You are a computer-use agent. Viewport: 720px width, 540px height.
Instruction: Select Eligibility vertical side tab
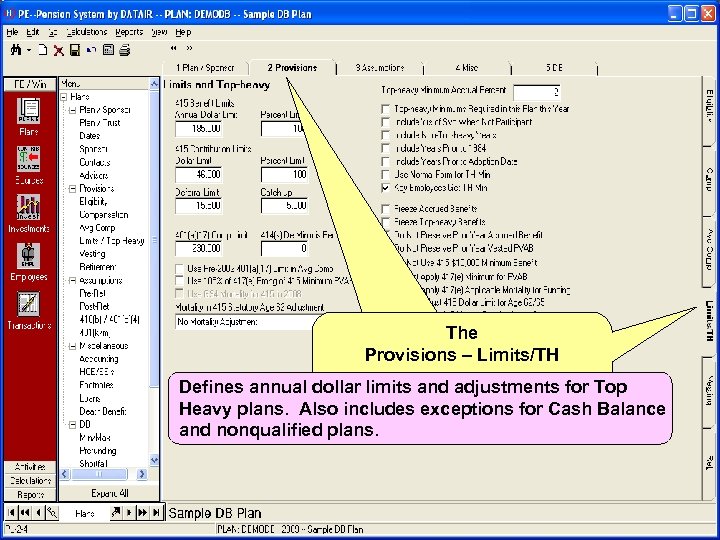[709, 107]
